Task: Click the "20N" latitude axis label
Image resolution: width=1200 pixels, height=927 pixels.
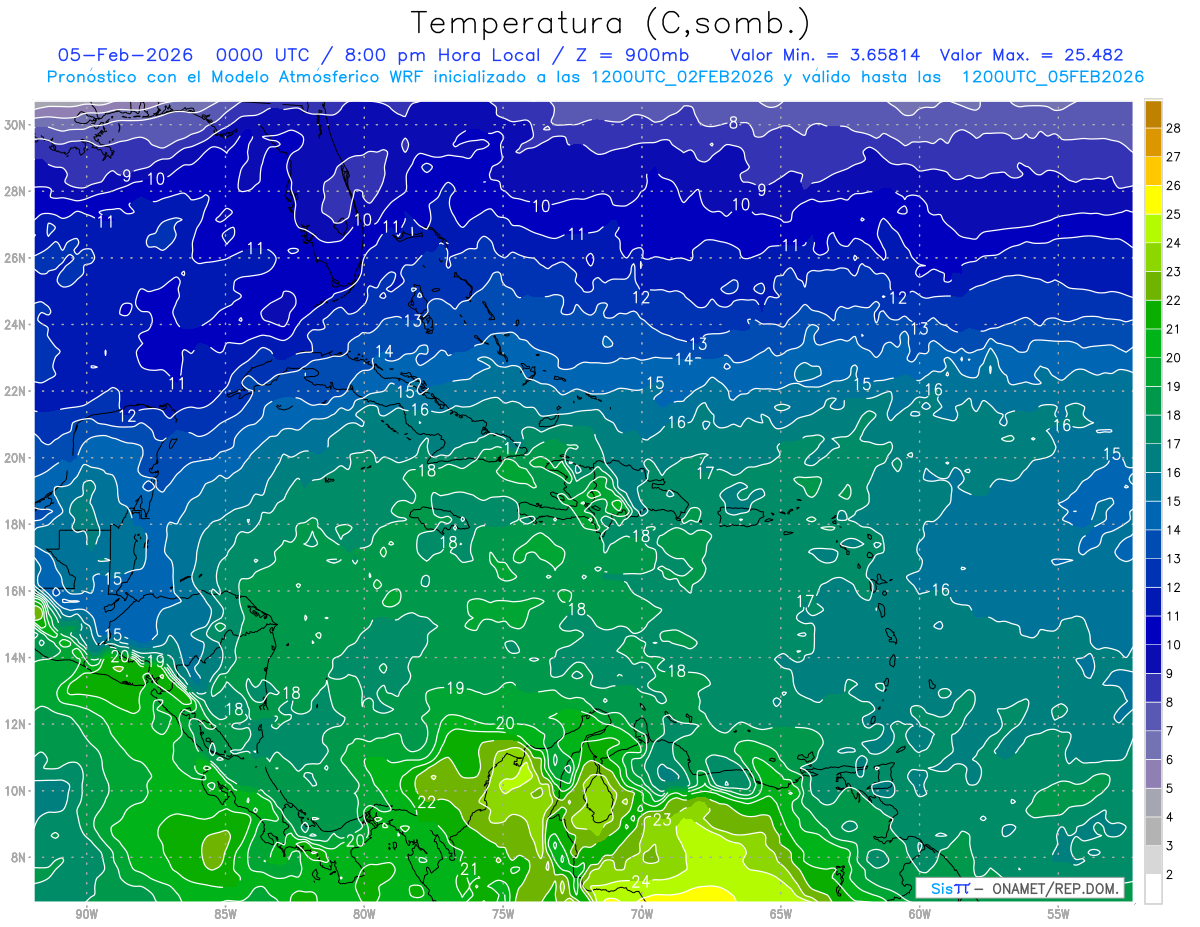Action: (15, 458)
